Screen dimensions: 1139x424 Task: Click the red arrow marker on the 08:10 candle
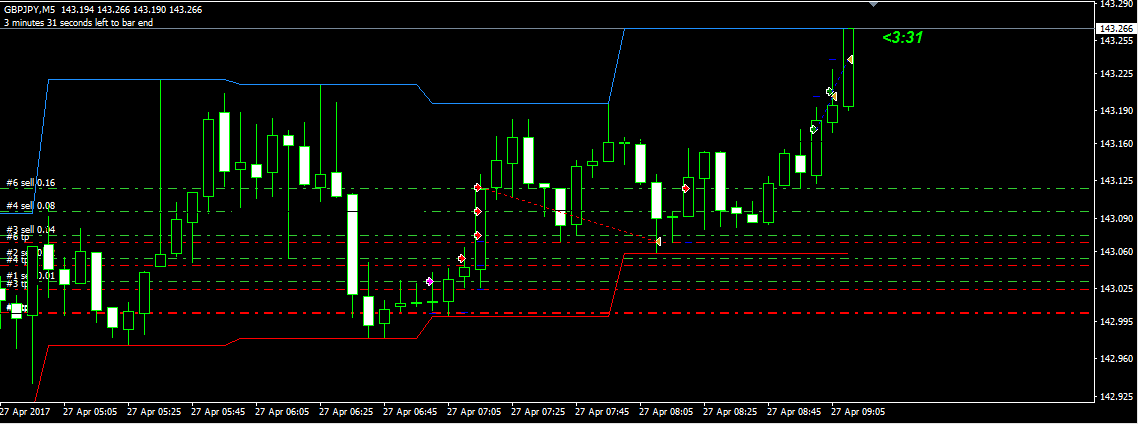[x=686, y=188]
